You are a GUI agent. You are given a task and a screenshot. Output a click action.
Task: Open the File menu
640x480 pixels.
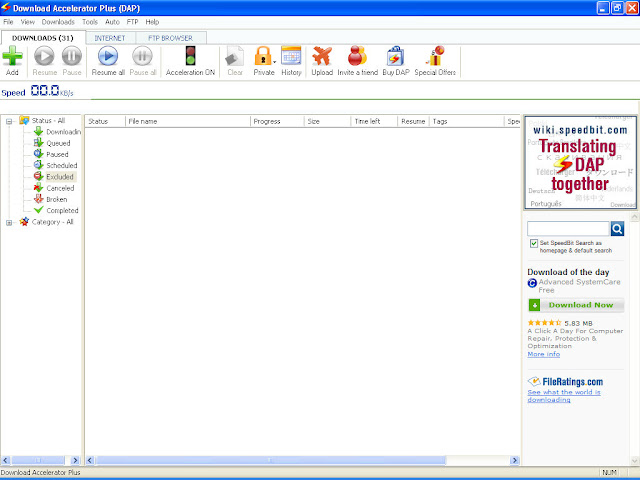8,22
